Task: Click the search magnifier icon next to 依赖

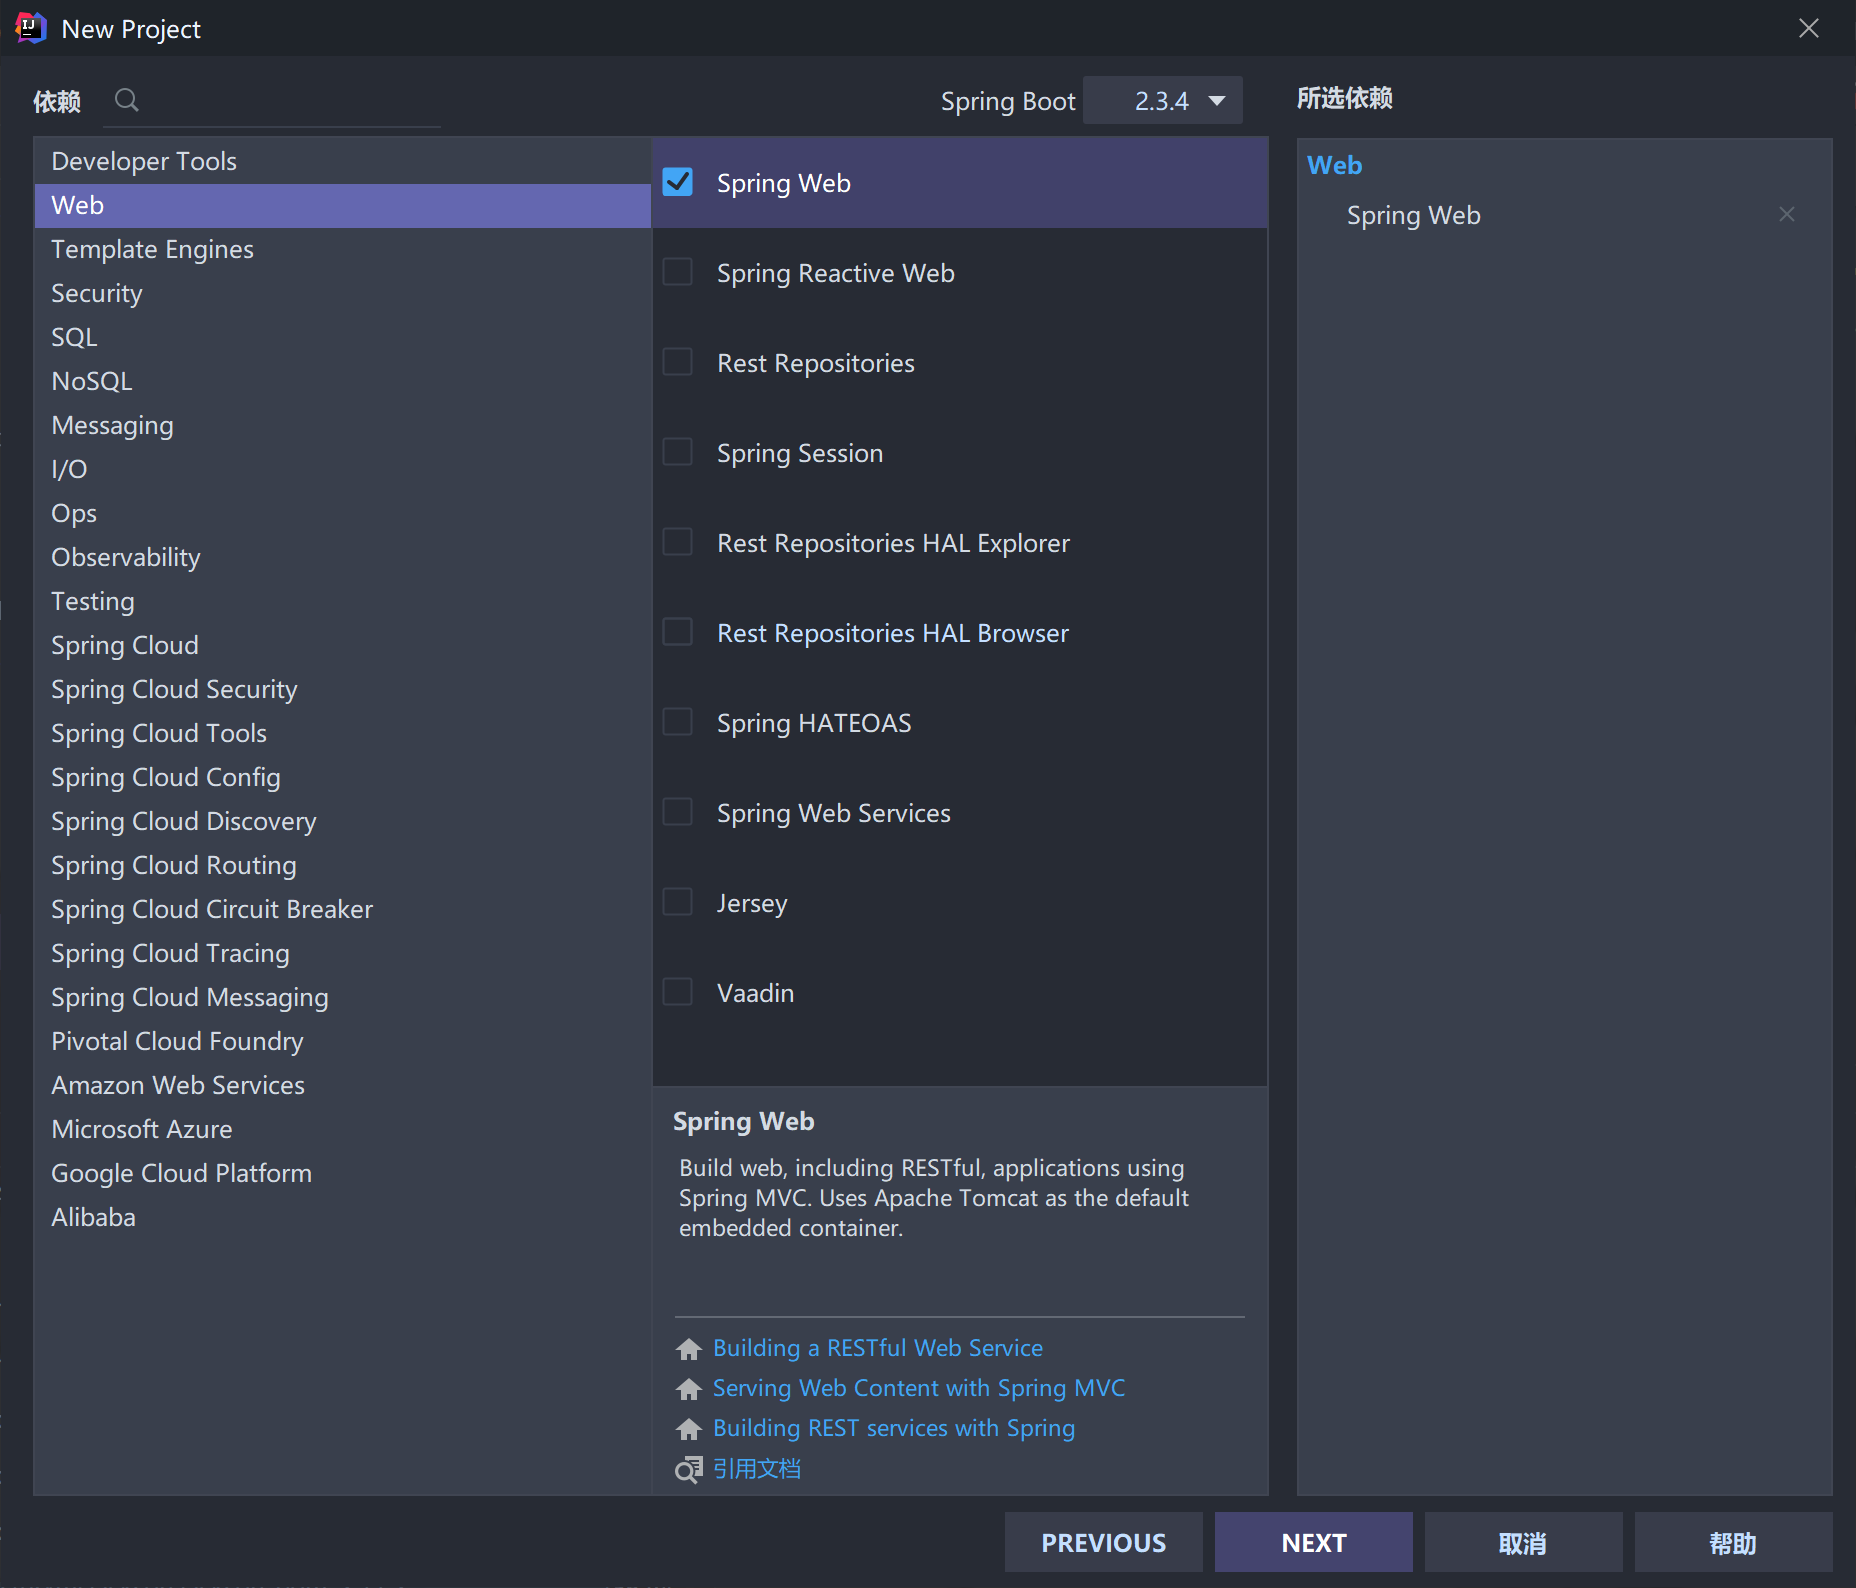Action: tap(127, 100)
